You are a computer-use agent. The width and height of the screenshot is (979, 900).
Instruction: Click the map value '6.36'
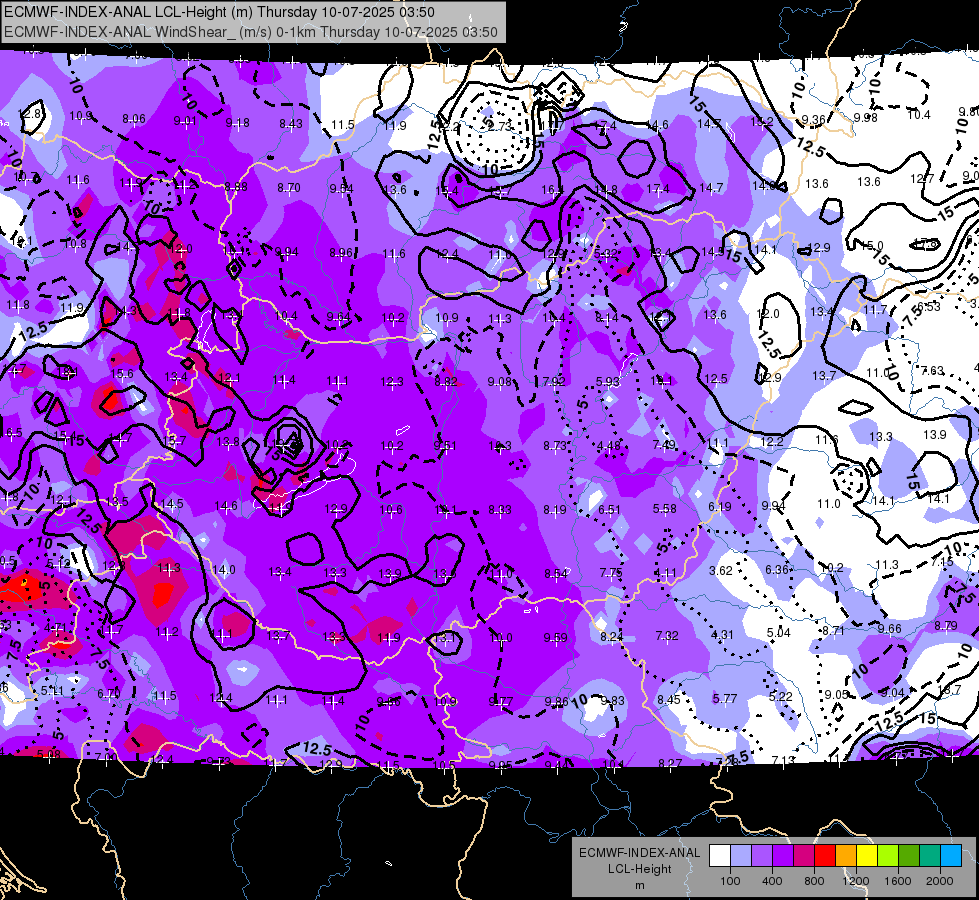(x=777, y=569)
